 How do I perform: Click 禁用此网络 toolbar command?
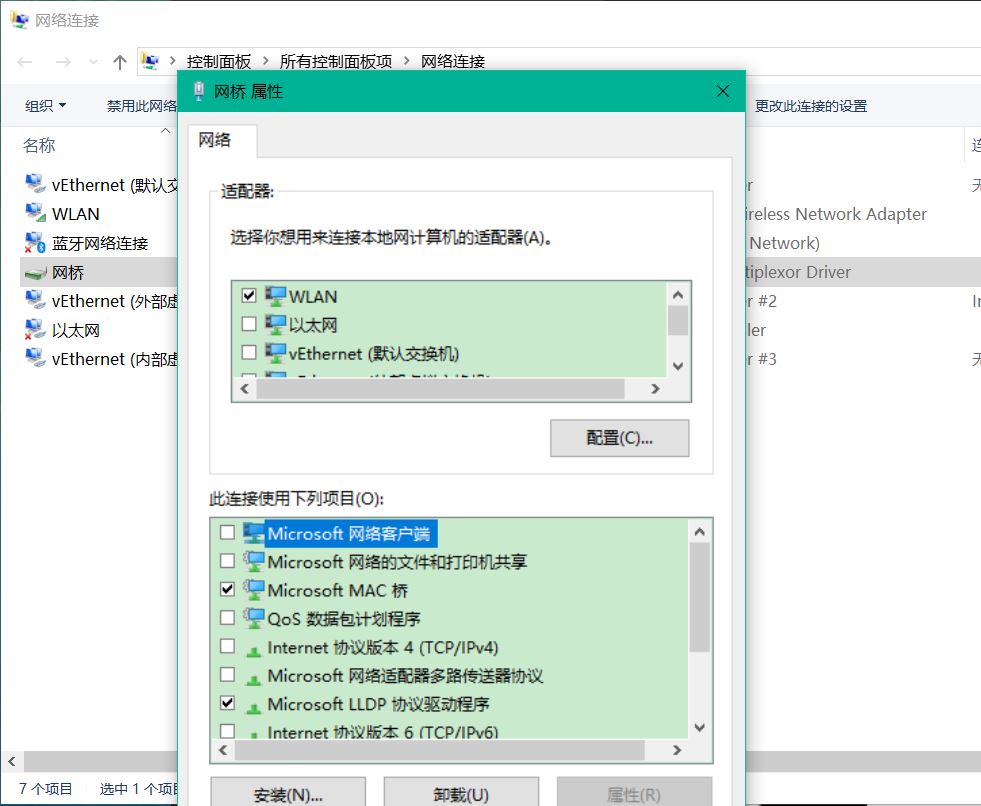[141, 106]
